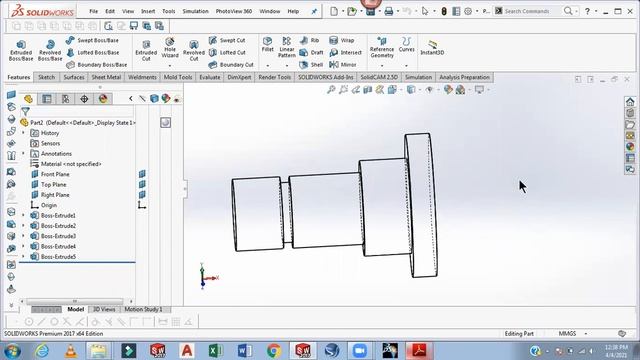Select the Draft tool
This screenshot has height=360, width=640.
click(311, 52)
